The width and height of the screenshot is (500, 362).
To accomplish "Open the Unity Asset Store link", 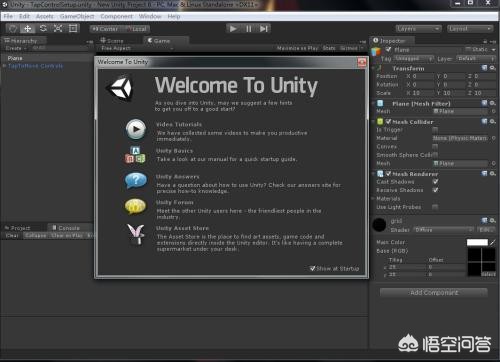I will [182, 228].
